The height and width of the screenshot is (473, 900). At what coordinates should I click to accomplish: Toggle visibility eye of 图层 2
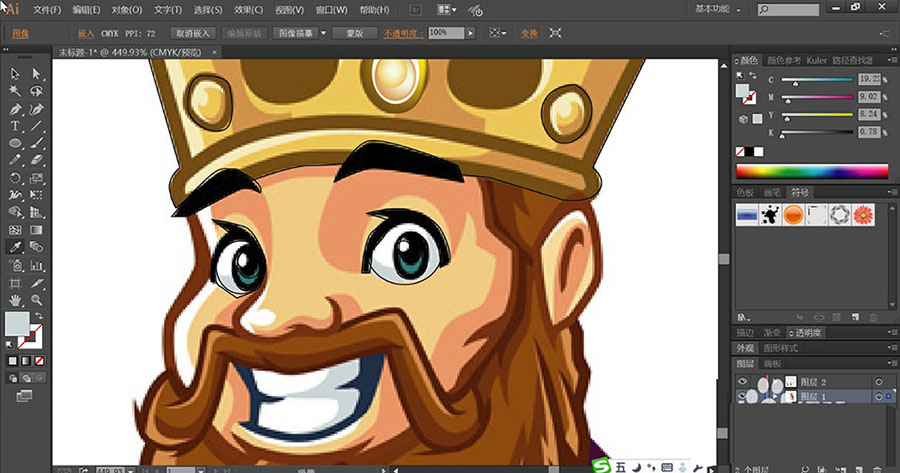coord(742,381)
